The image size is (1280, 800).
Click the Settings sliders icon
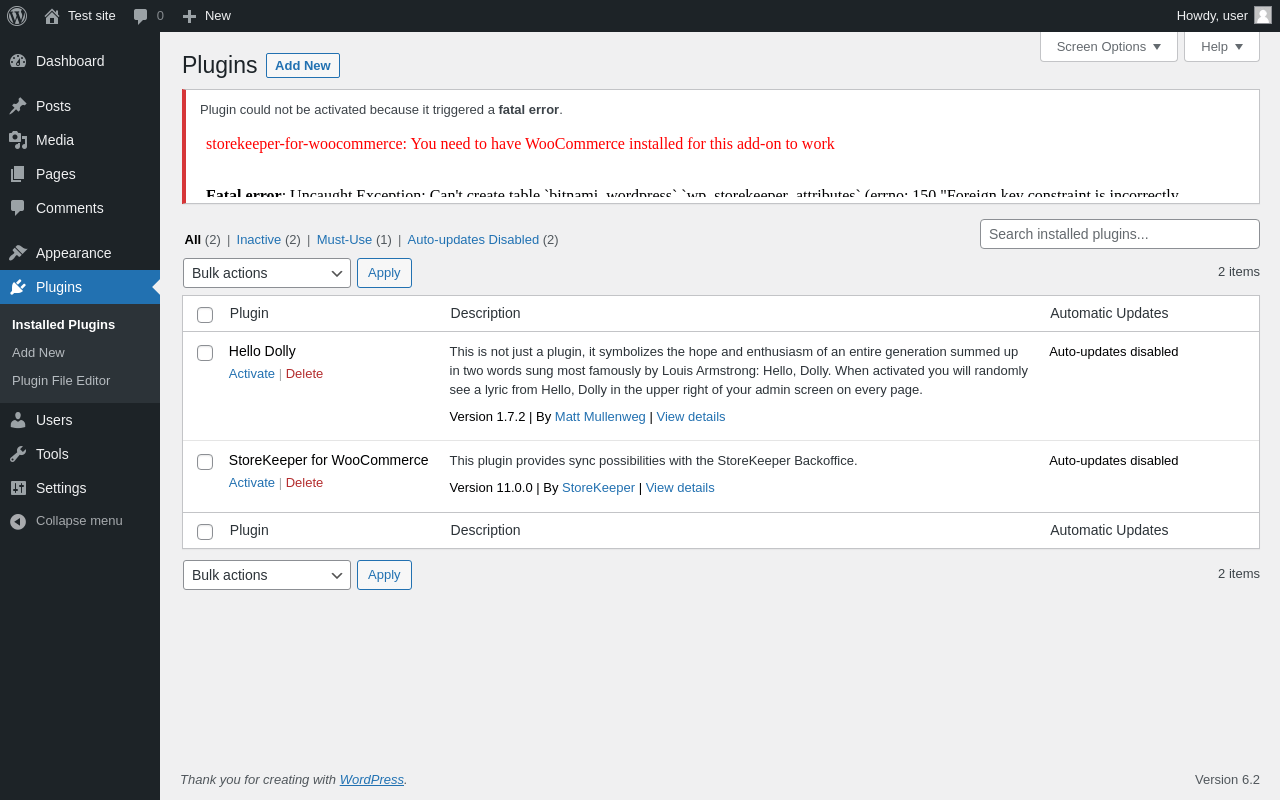[18, 488]
